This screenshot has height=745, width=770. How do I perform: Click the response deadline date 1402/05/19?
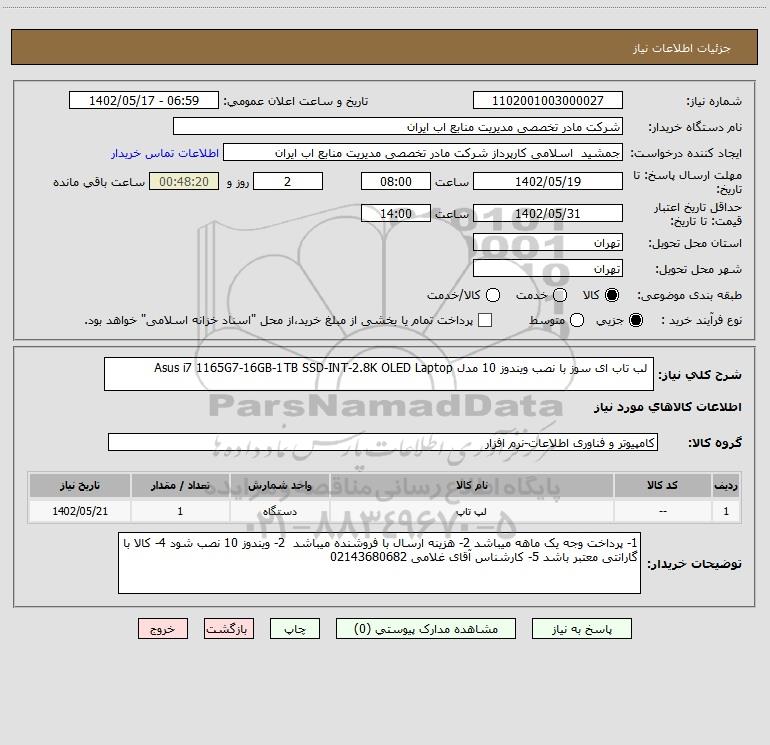(x=548, y=181)
